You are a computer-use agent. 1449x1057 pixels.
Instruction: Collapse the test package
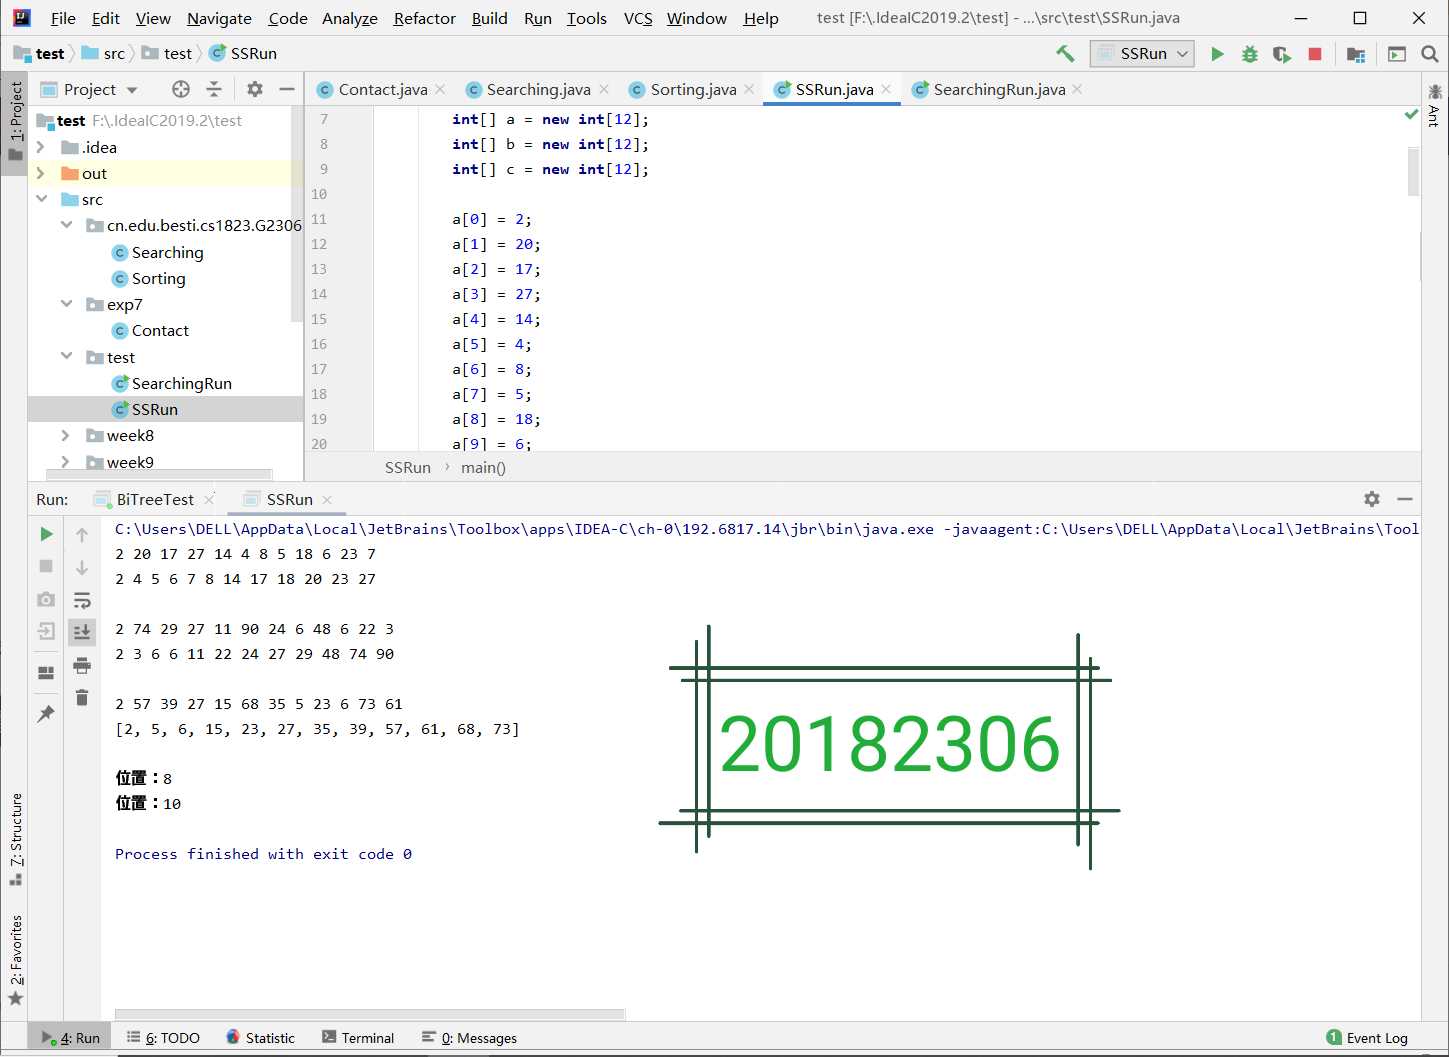(x=66, y=357)
